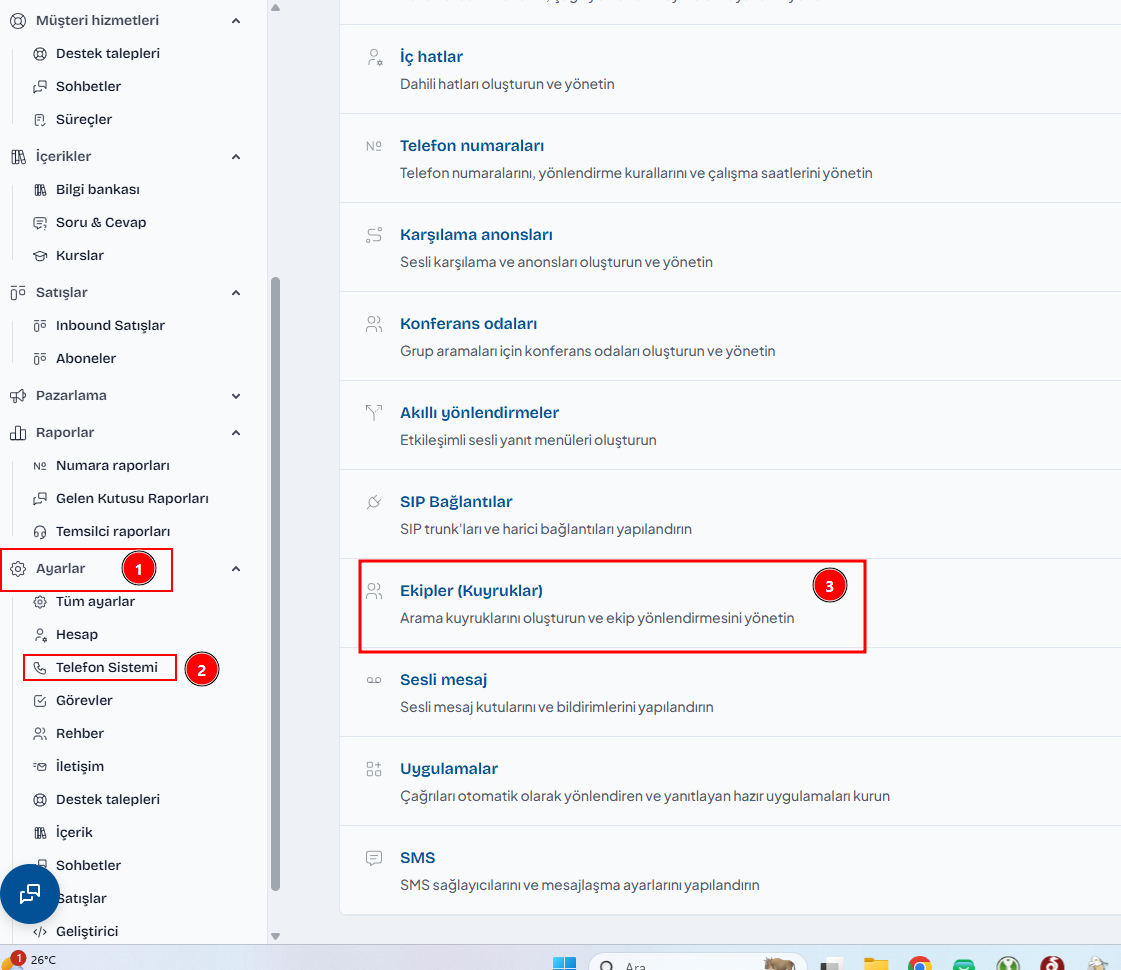
Task: Open Tüm ayarlar in the sidebar
Action: click(95, 602)
